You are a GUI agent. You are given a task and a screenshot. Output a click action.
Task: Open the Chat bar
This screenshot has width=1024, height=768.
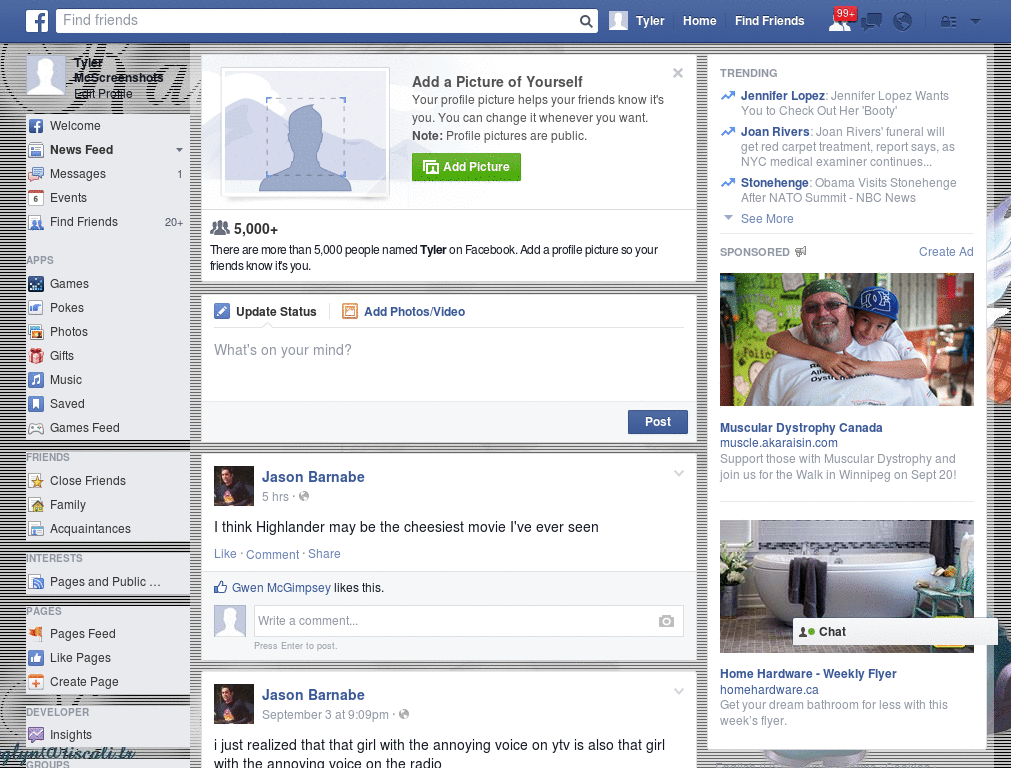coord(895,632)
